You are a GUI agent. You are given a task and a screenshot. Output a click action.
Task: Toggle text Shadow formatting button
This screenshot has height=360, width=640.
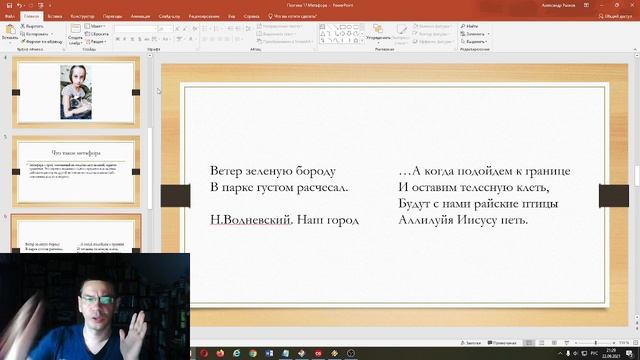coord(140,39)
